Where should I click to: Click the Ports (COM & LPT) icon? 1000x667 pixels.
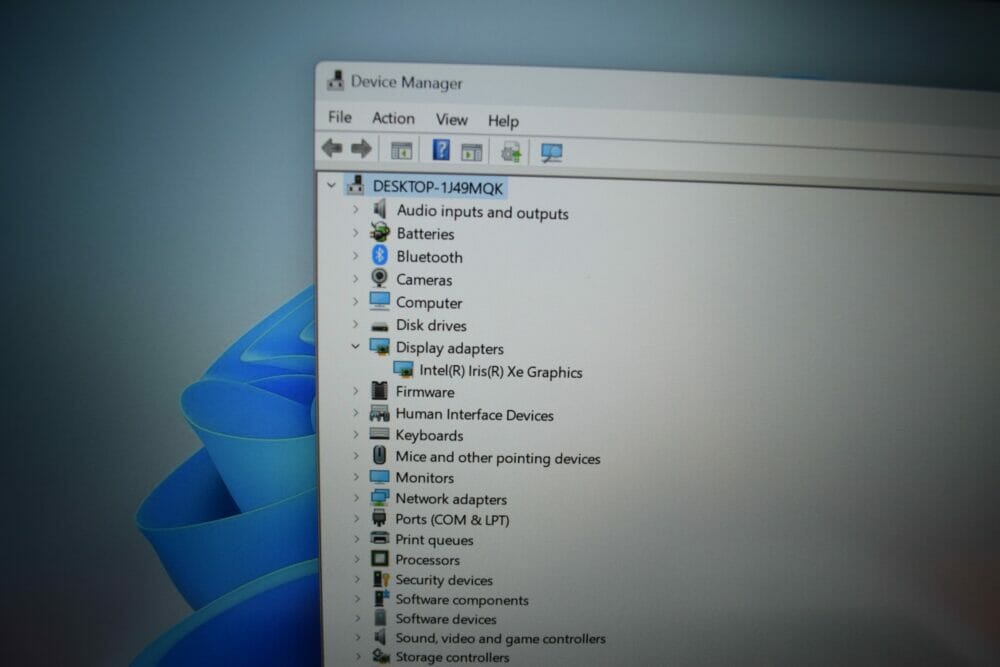(379, 518)
